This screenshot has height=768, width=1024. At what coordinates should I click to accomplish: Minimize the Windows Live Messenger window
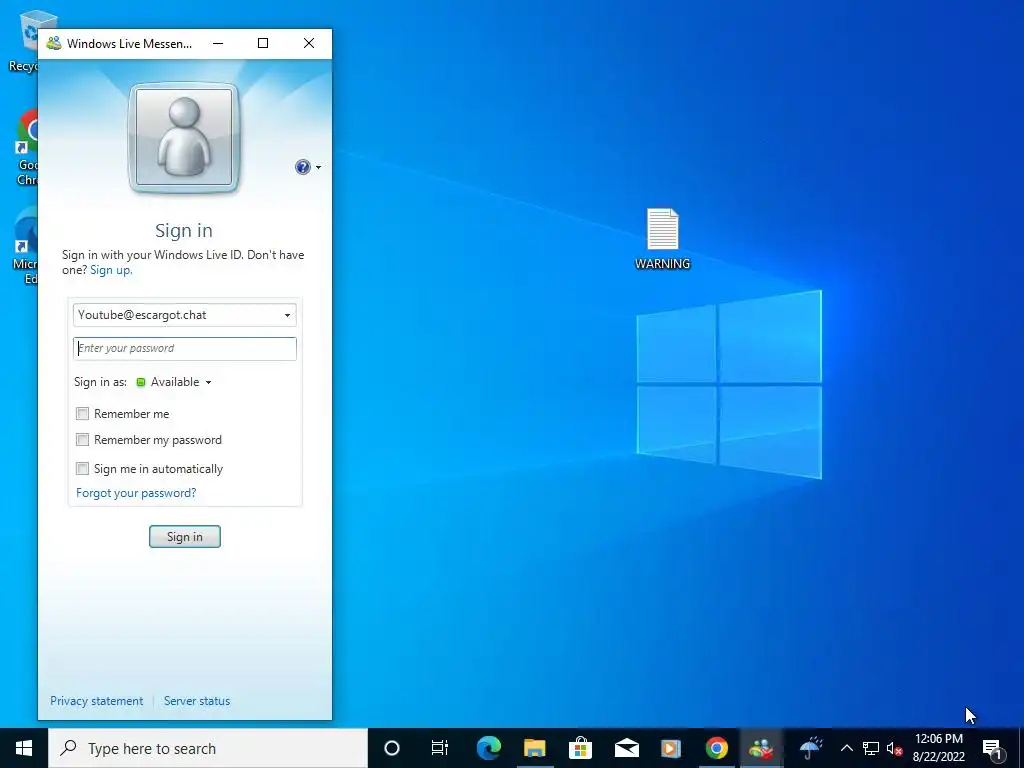(218, 43)
